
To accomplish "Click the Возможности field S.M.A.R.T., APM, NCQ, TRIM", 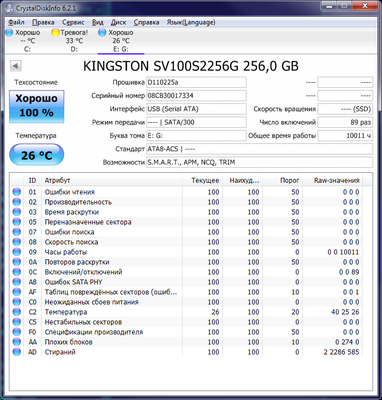I will (259, 162).
